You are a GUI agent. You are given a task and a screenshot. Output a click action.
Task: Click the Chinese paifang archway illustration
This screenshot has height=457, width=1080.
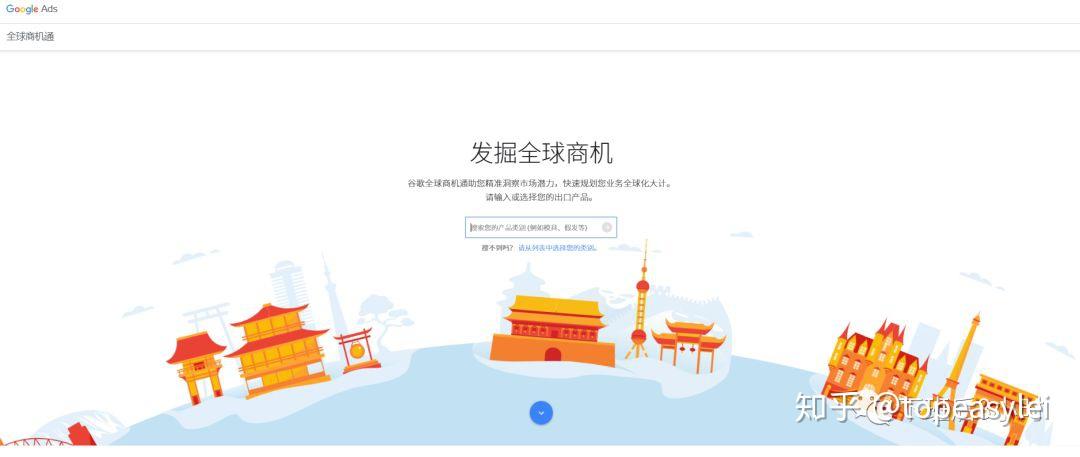[688, 346]
